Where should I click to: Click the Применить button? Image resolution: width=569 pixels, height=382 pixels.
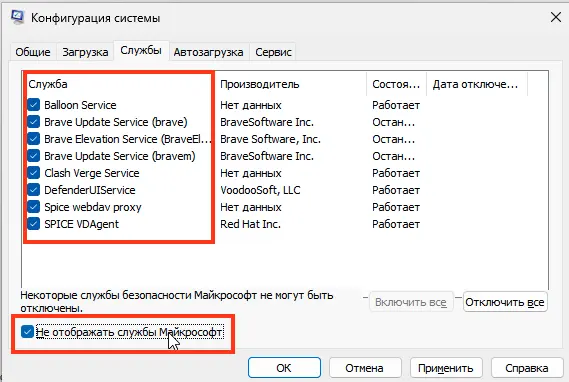pyautogui.click(x=446, y=368)
